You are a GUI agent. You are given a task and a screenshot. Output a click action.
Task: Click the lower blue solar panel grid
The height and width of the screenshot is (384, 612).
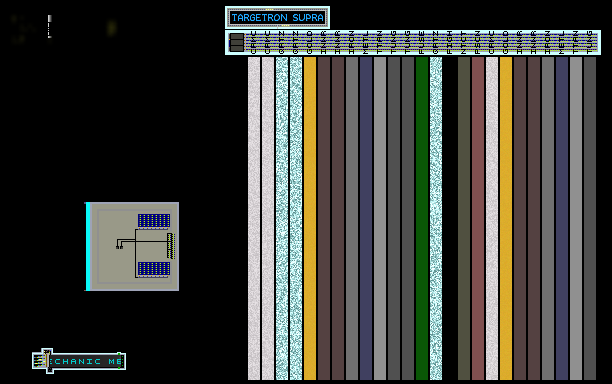pyautogui.click(x=154, y=269)
